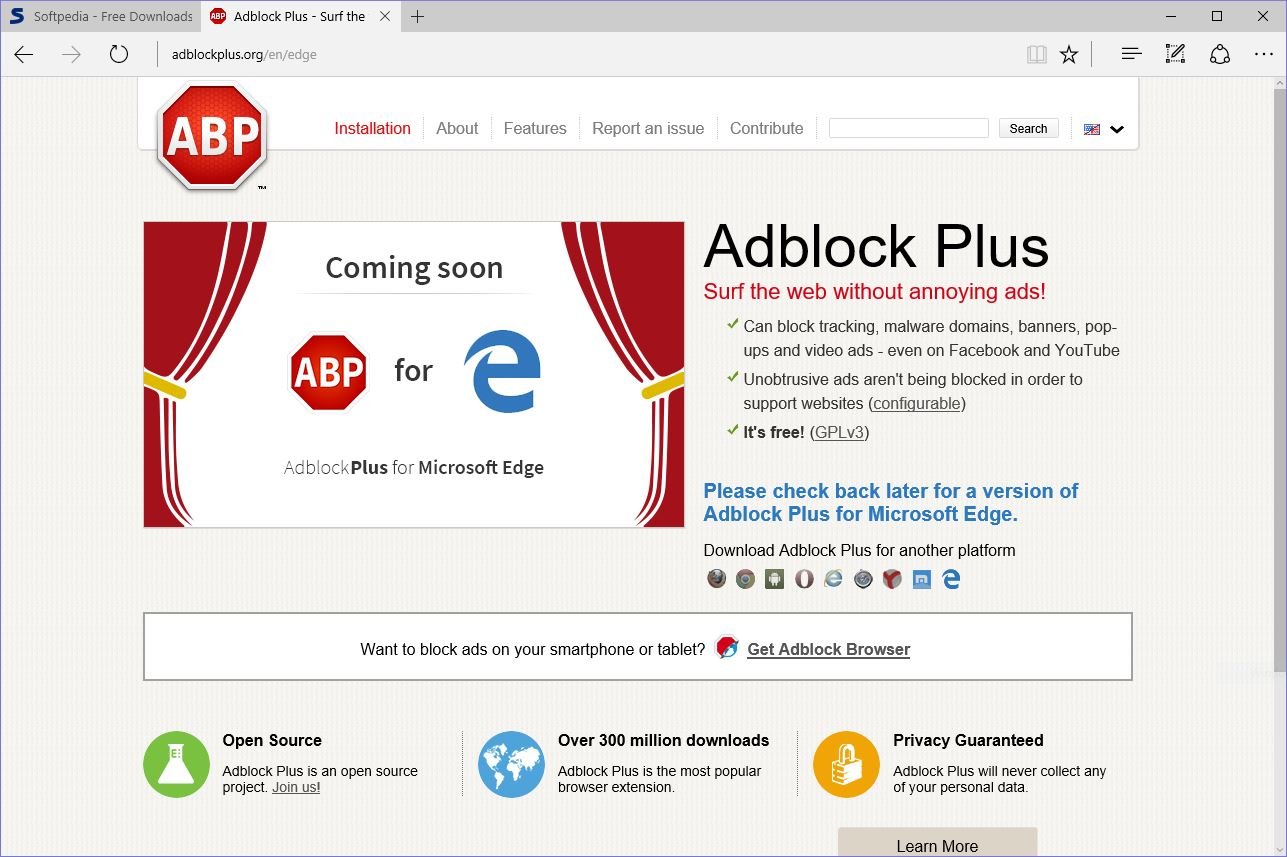Click the Open Source flask icon
This screenshot has width=1287, height=857.
176,763
